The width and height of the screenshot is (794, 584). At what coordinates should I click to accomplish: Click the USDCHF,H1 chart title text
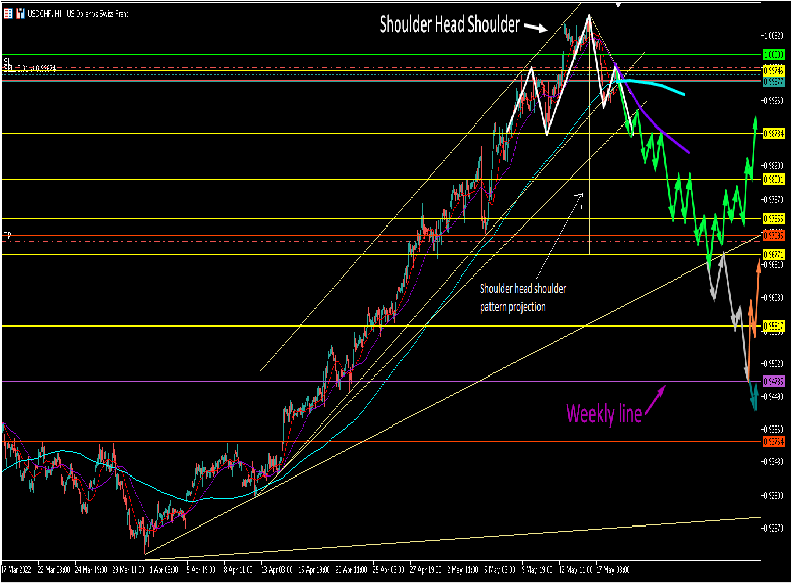point(77,14)
